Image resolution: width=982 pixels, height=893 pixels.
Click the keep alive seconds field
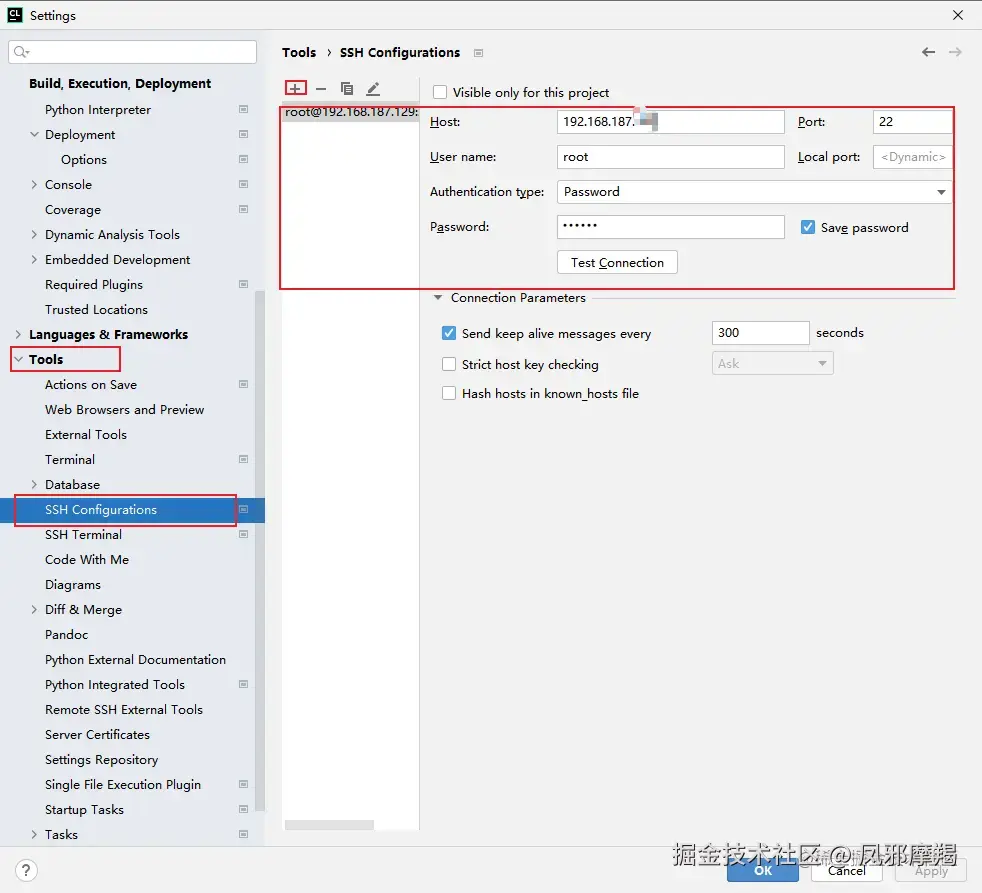pos(760,333)
